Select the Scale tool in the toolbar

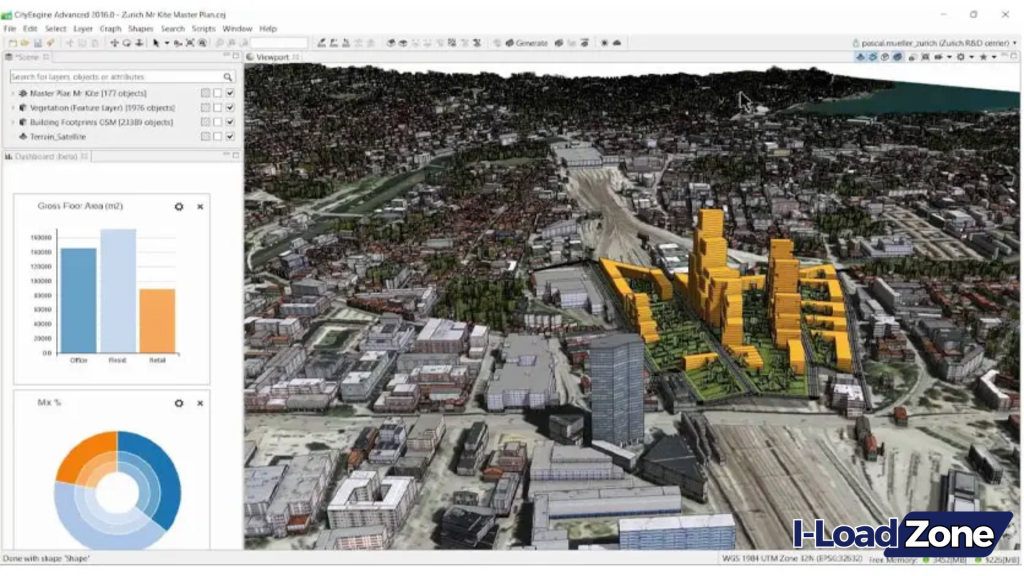point(140,43)
